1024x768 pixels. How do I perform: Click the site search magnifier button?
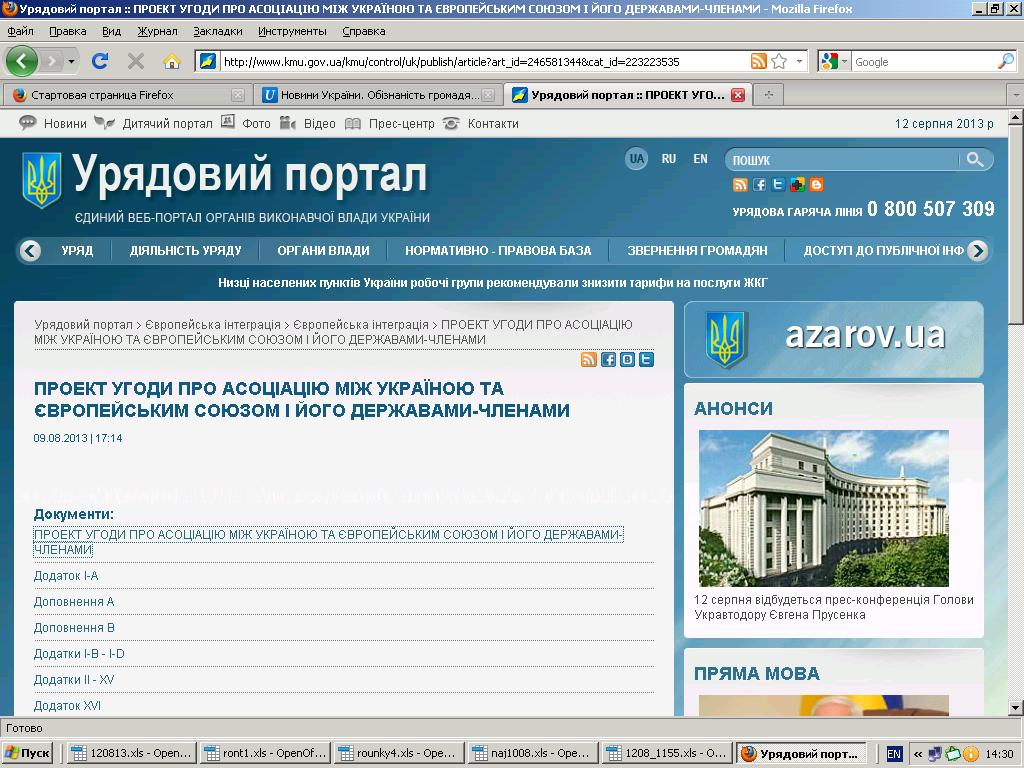(x=975, y=159)
